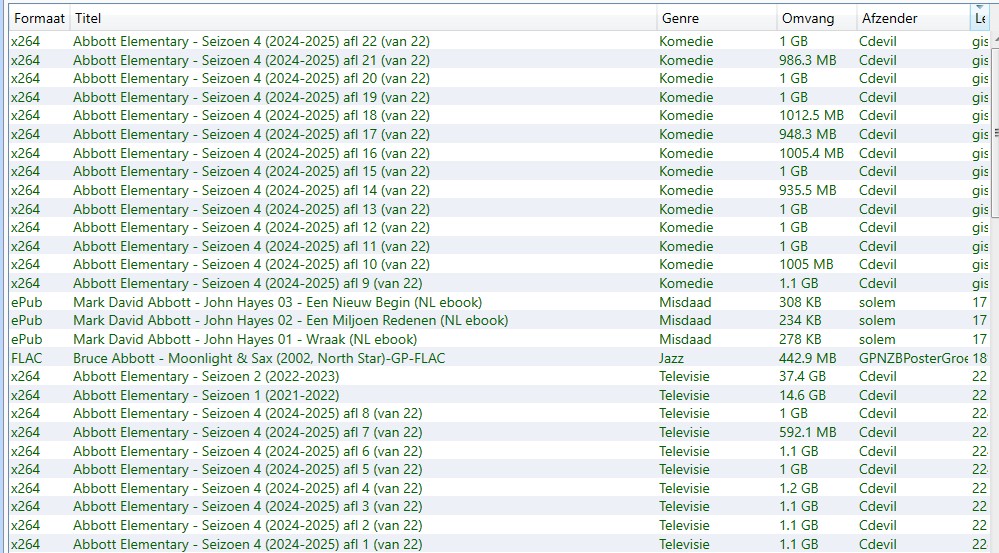
Task: Click the 948.3 MB size cell
Action: (807, 134)
